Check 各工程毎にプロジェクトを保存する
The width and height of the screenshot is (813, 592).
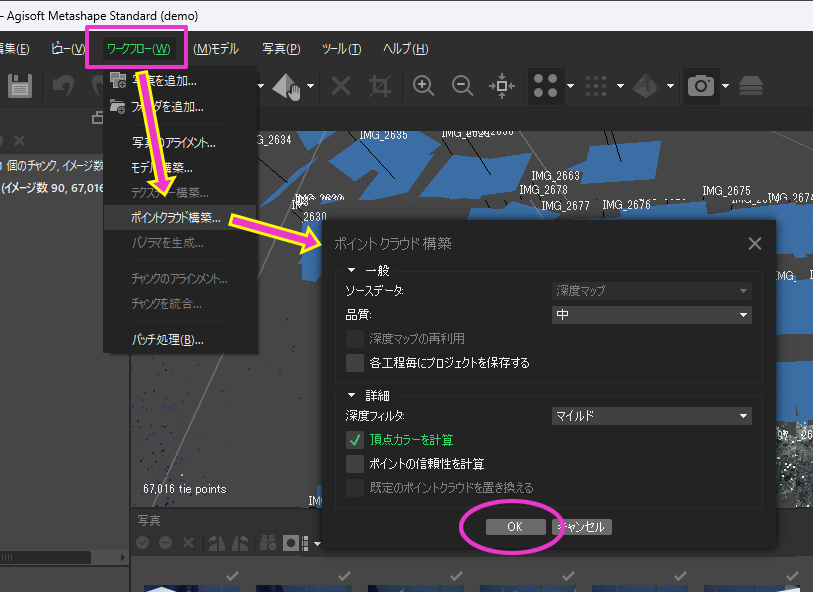coord(355,363)
